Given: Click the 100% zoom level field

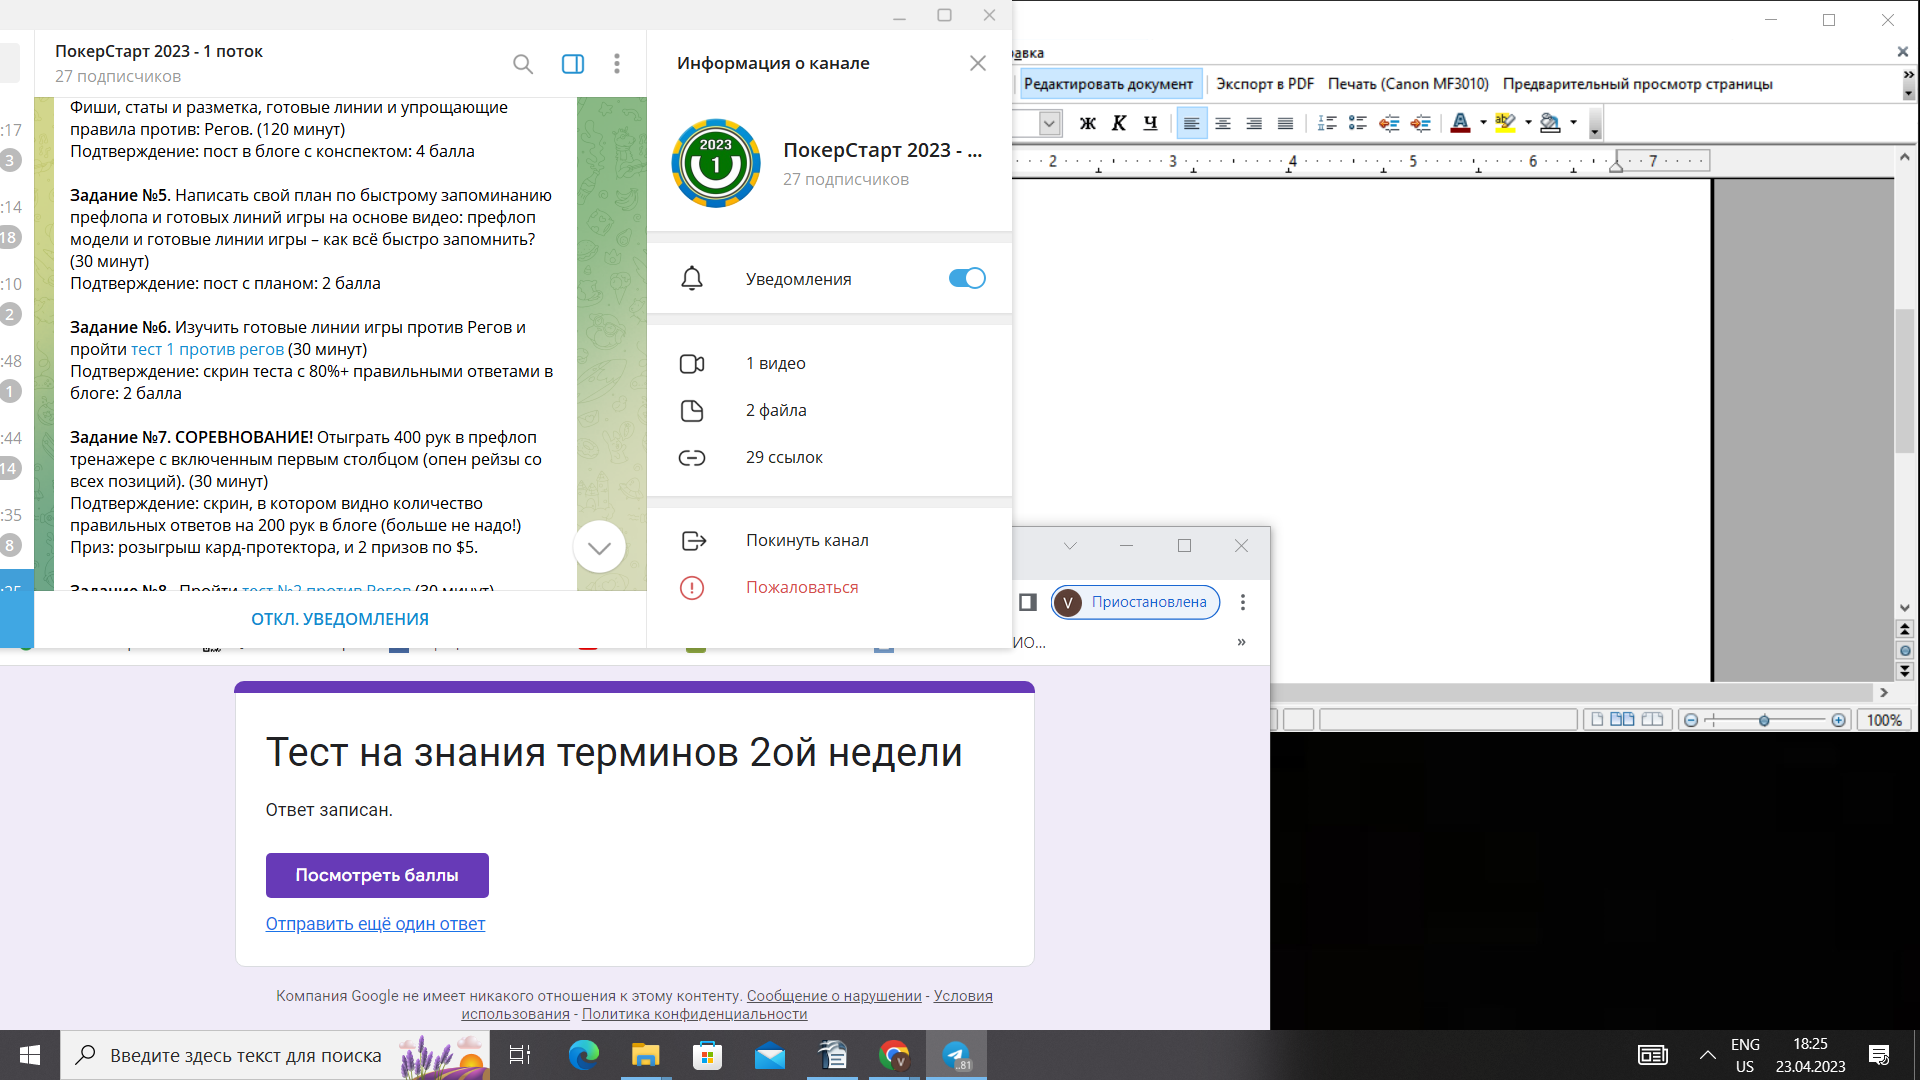Looking at the screenshot, I should click(x=1884, y=720).
